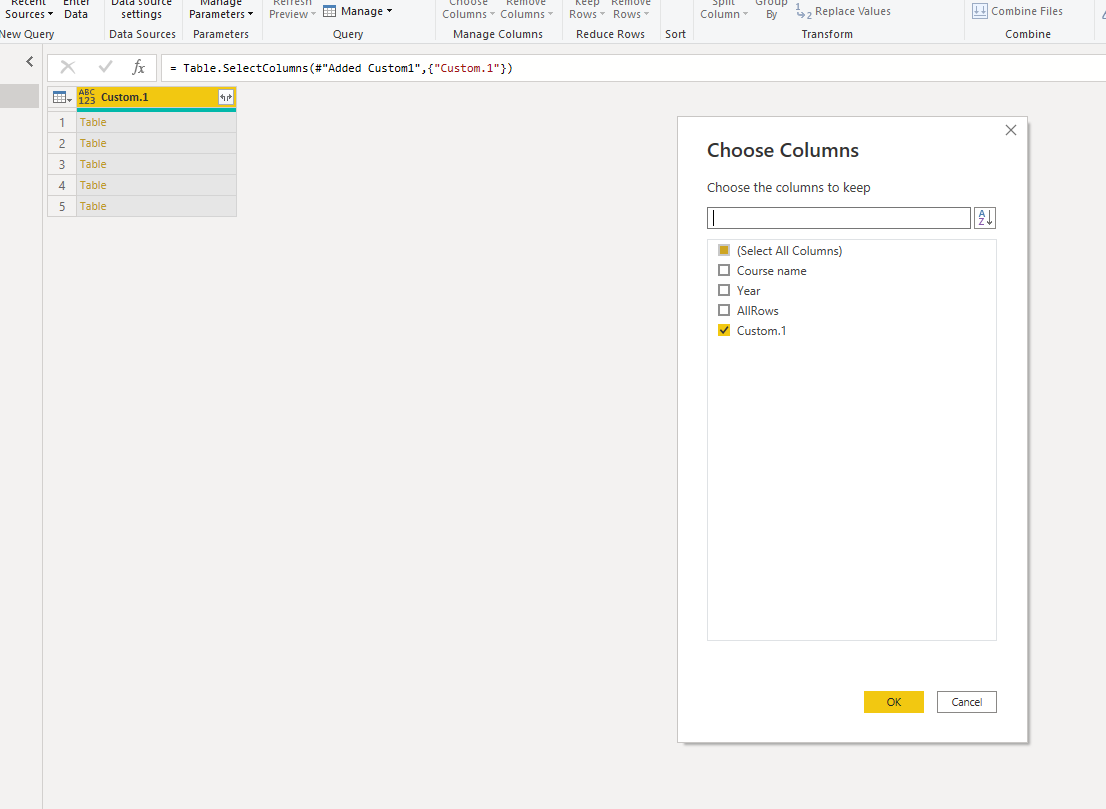This screenshot has height=809, width=1106.
Task: Click Table value in row 2
Action: tap(93, 143)
